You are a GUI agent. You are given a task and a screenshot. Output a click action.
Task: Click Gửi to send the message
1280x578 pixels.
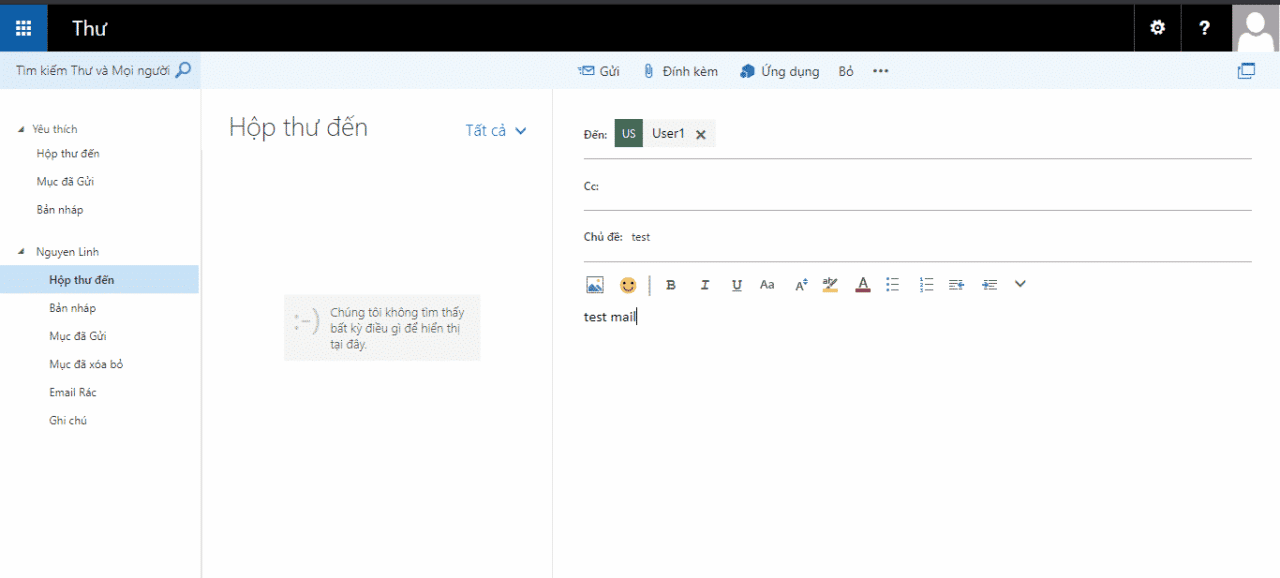(599, 71)
